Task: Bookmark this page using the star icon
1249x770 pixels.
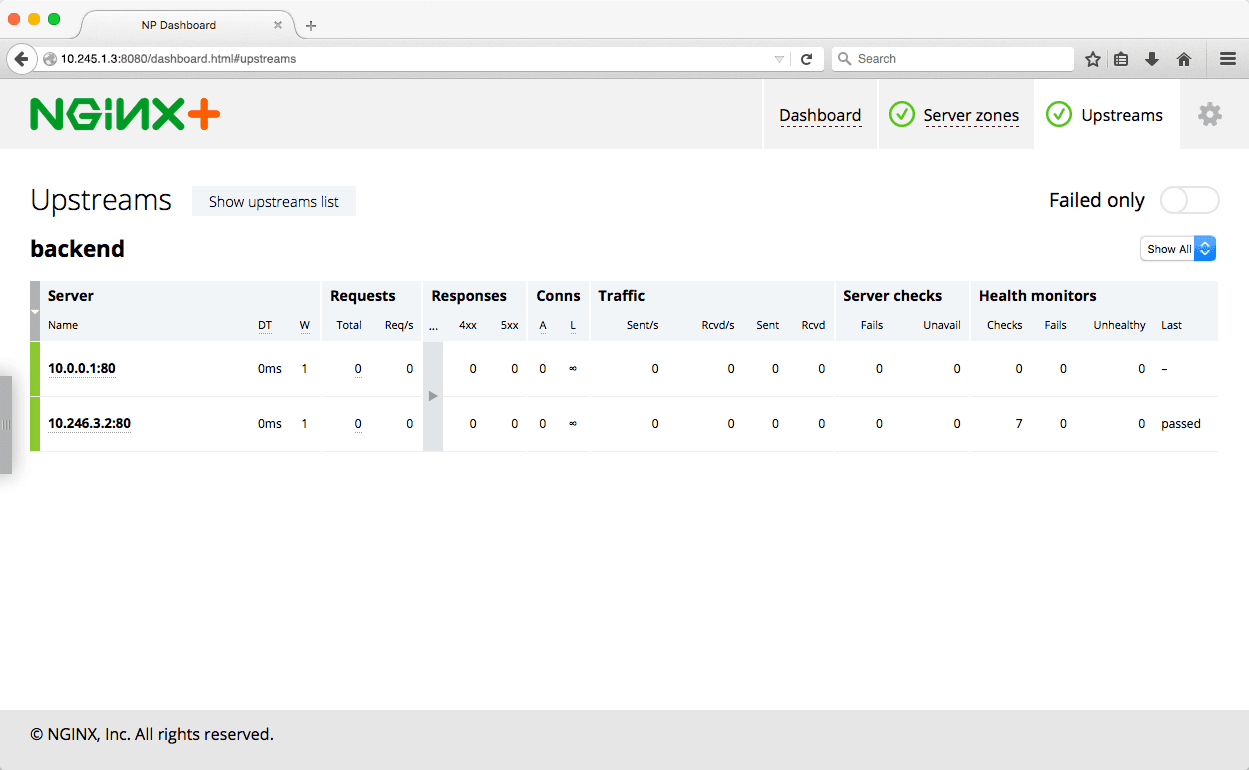Action: [1092, 58]
